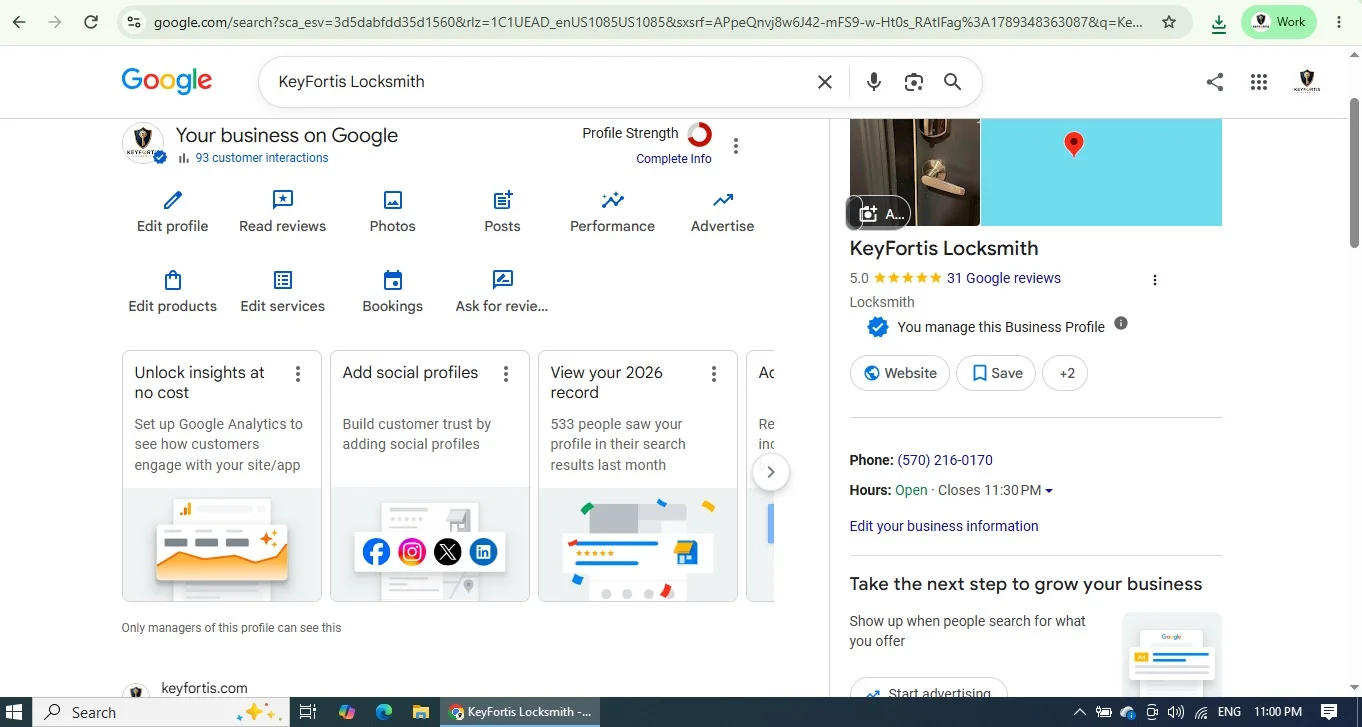View the Performance report

(613, 212)
